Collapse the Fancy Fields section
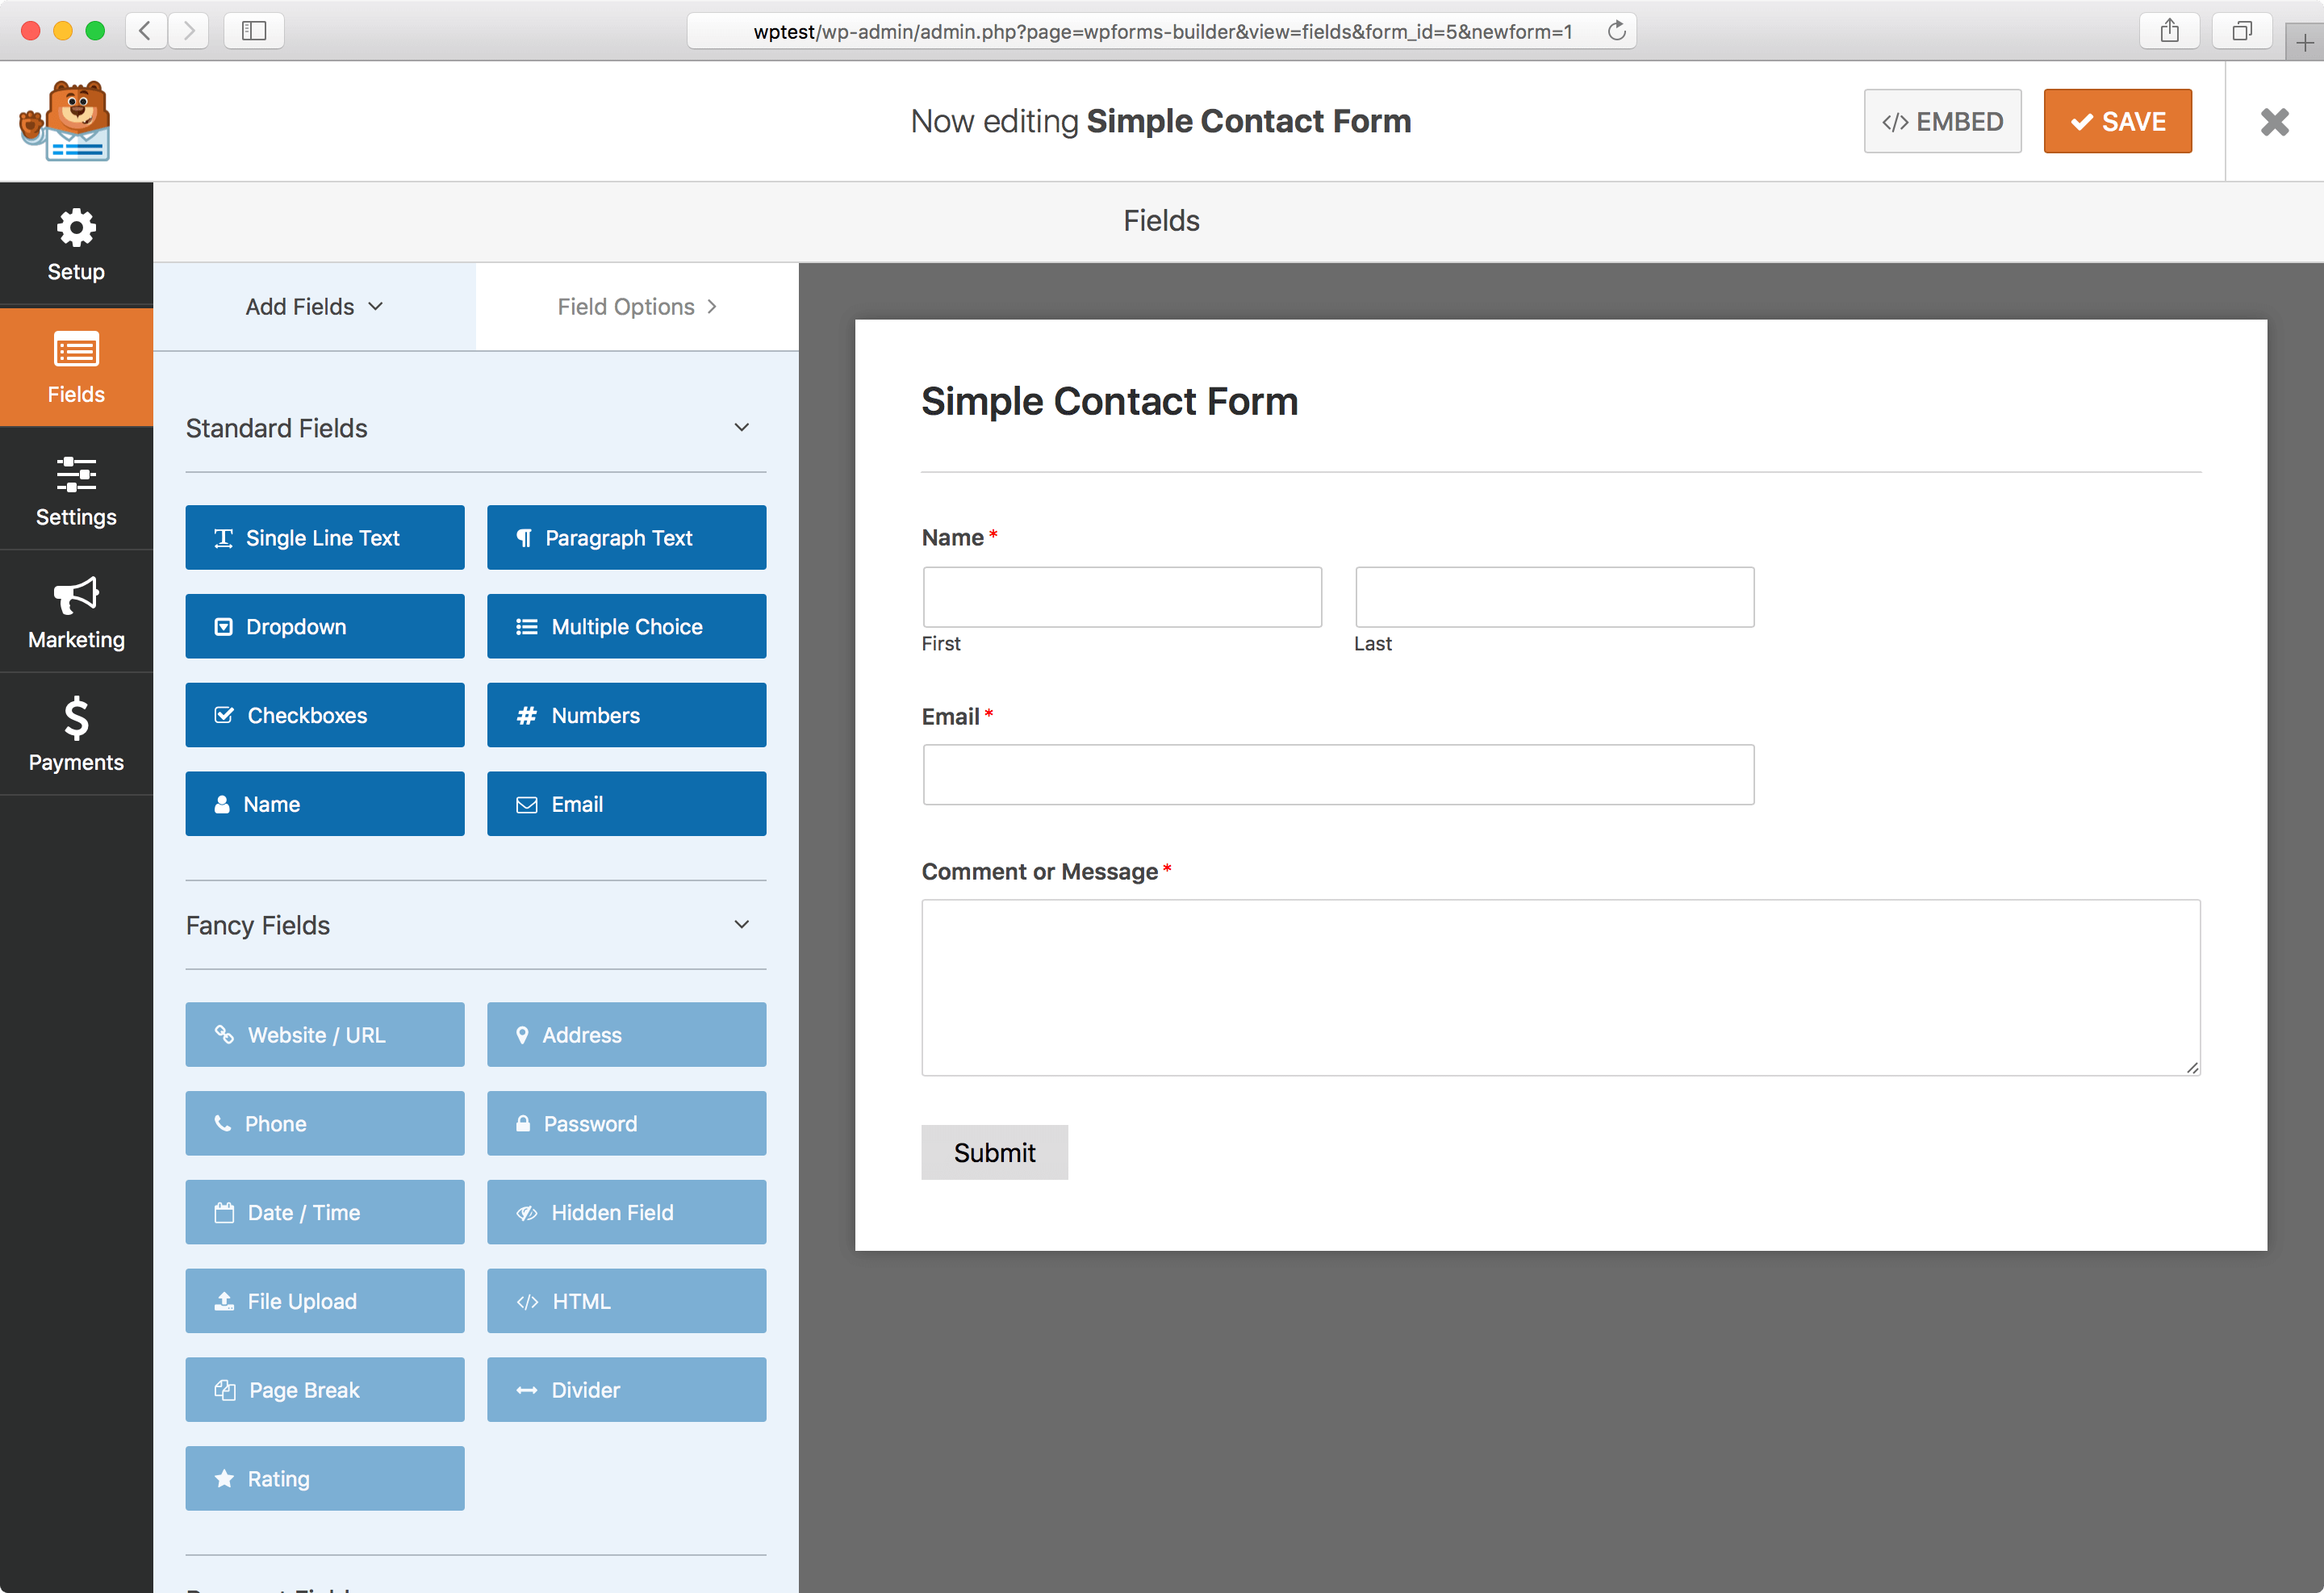The height and width of the screenshot is (1593, 2324). tap(741, 925)
